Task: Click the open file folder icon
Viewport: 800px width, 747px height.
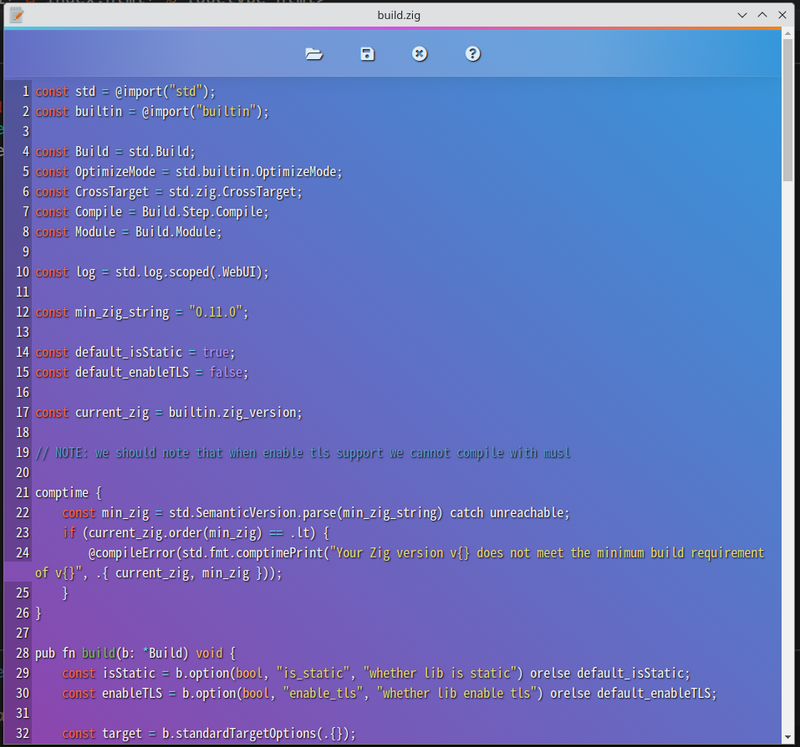Action: coord(314,54)
